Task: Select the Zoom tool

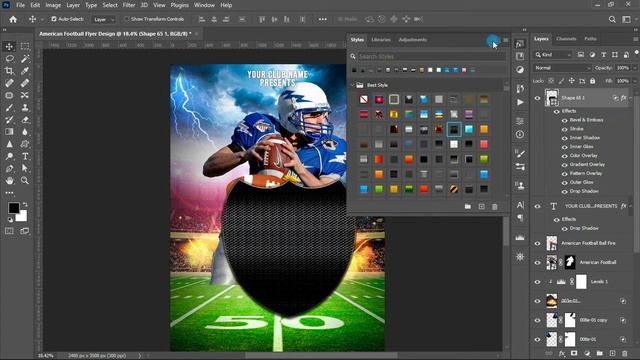Action: 25,180
